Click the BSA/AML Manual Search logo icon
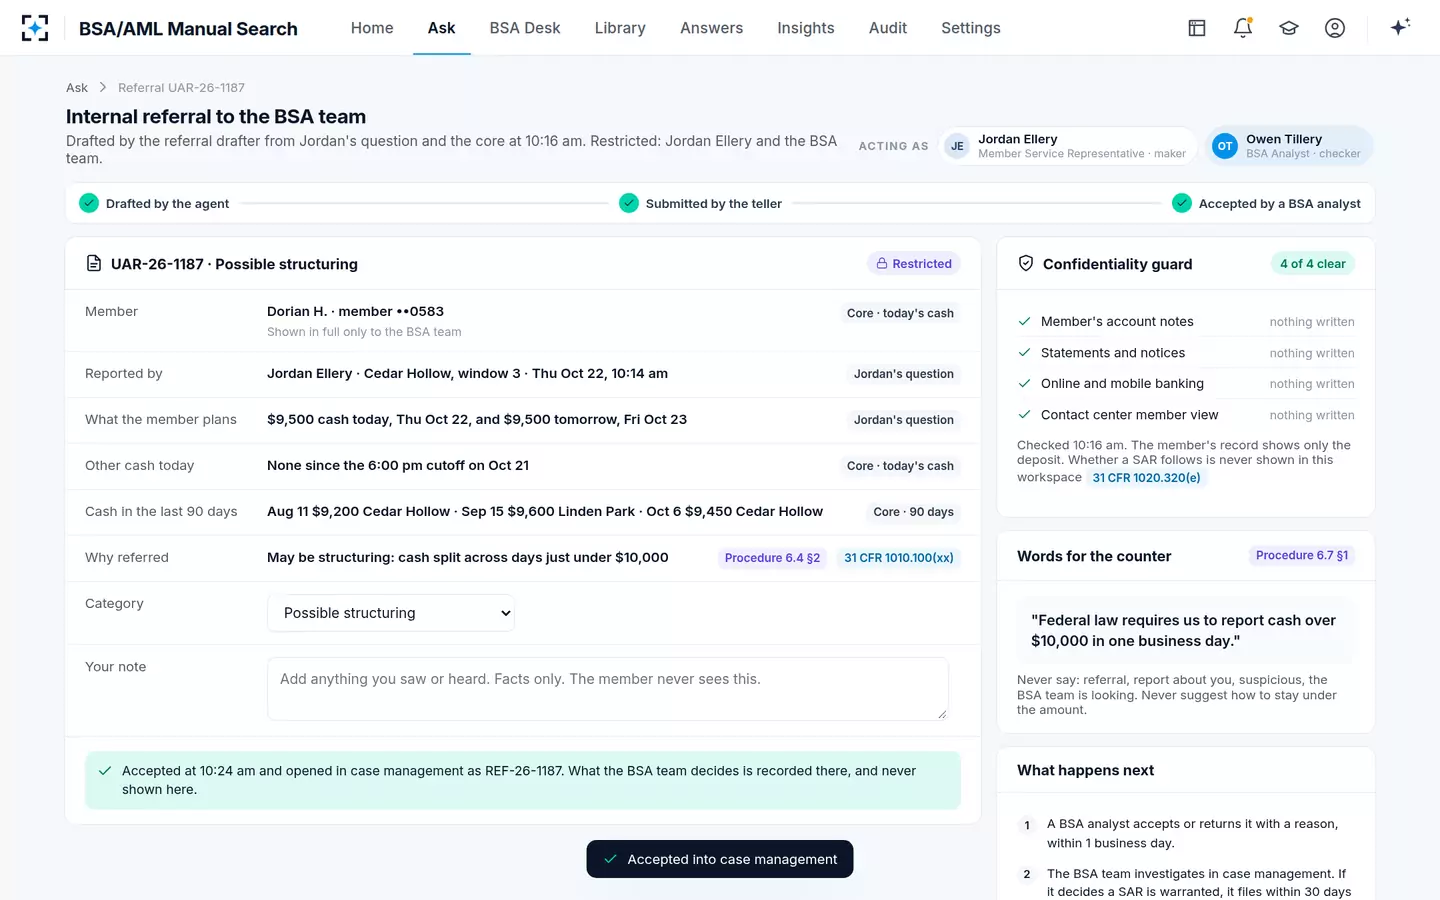 pyautogui.click(x=35, y=28)
